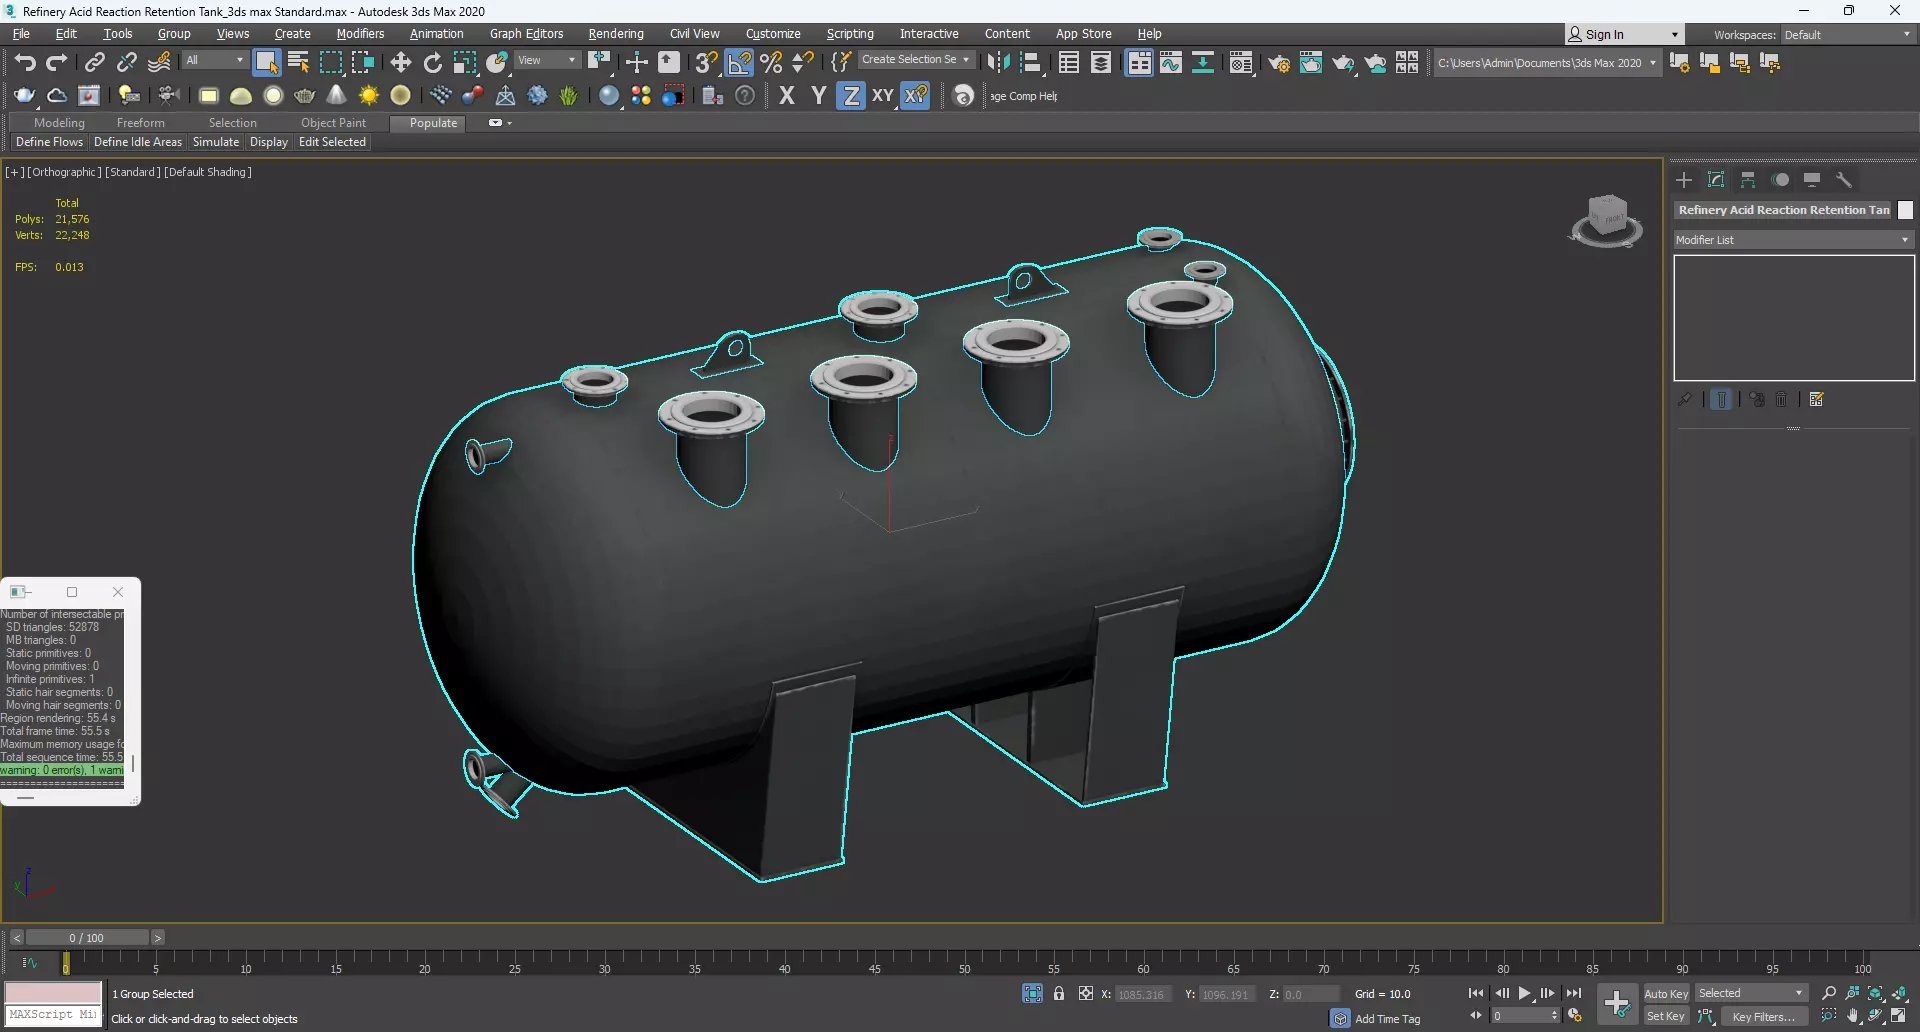
Task: Open the Scripting menu
Action: 850,34
